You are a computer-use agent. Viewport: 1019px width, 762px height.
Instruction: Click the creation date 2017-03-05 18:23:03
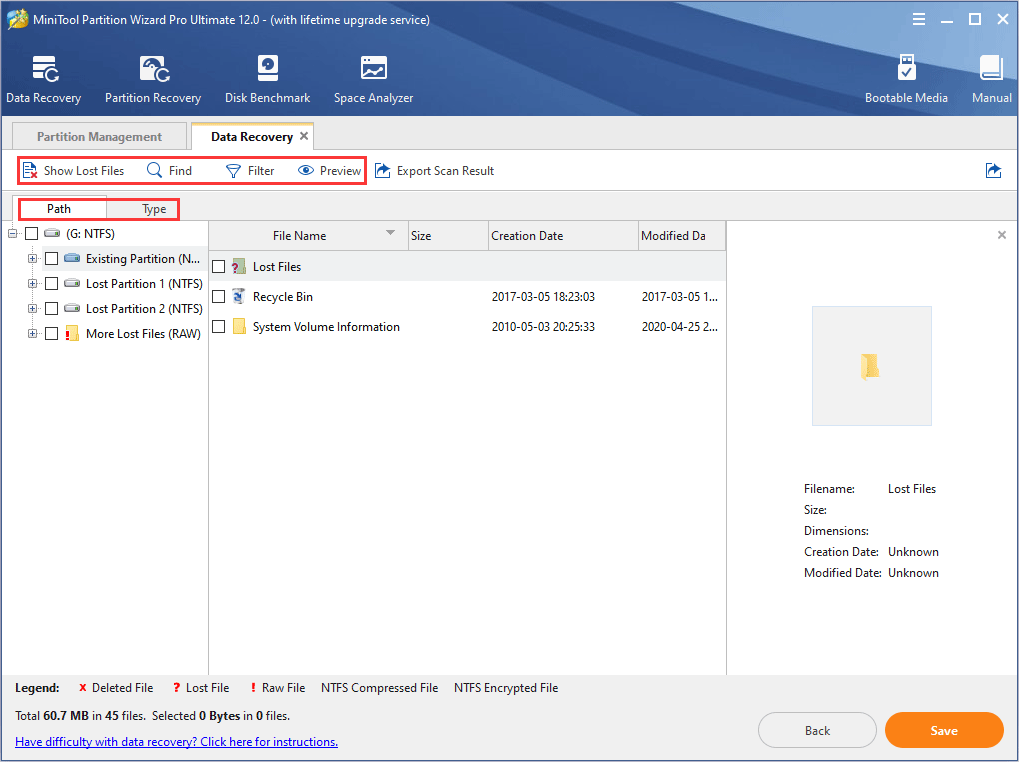543,297
